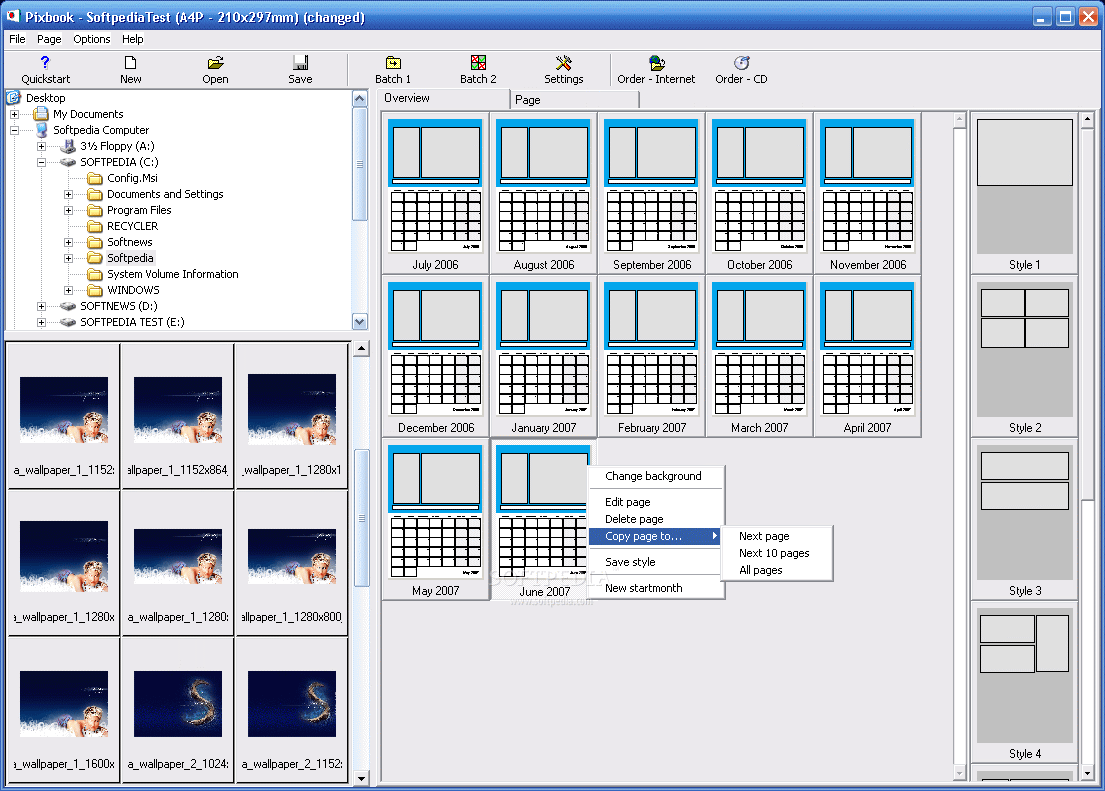Open the Page menu
Image resolution: width=1105 pixels, height=791 pixels.
tap(49, 39)
